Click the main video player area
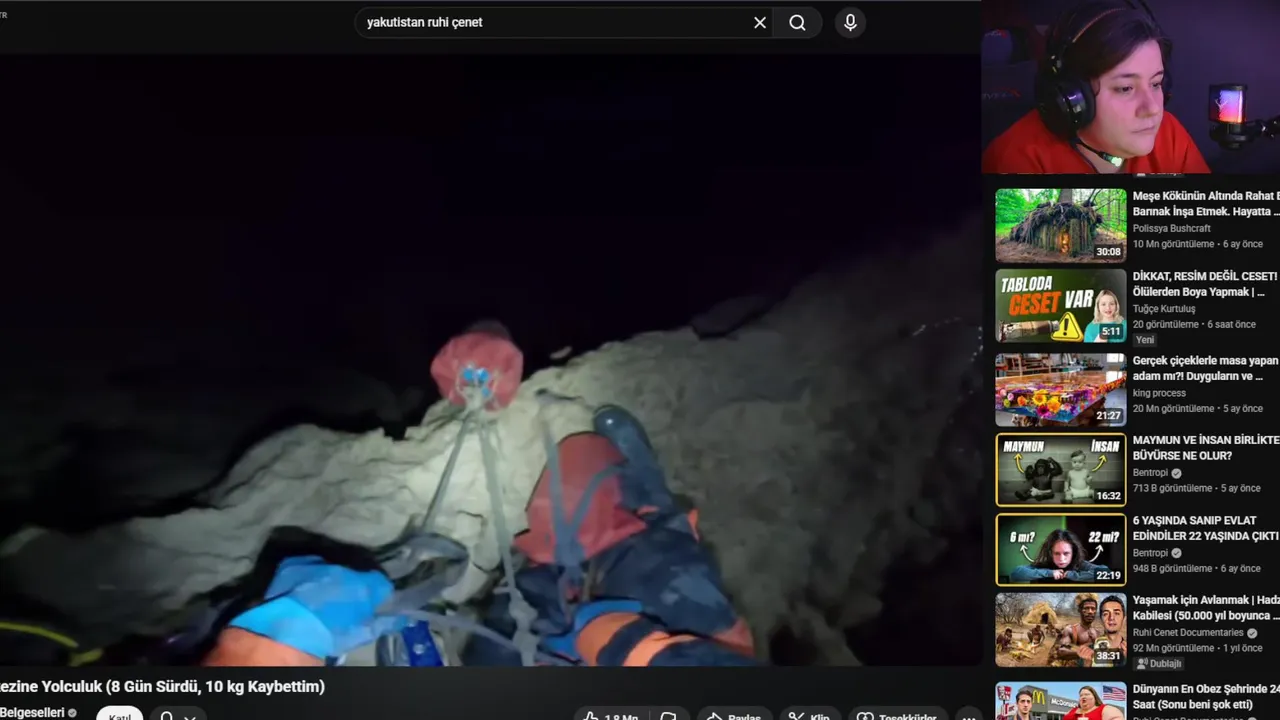This screenshot has width=1280, height=720. pos(490,360)
